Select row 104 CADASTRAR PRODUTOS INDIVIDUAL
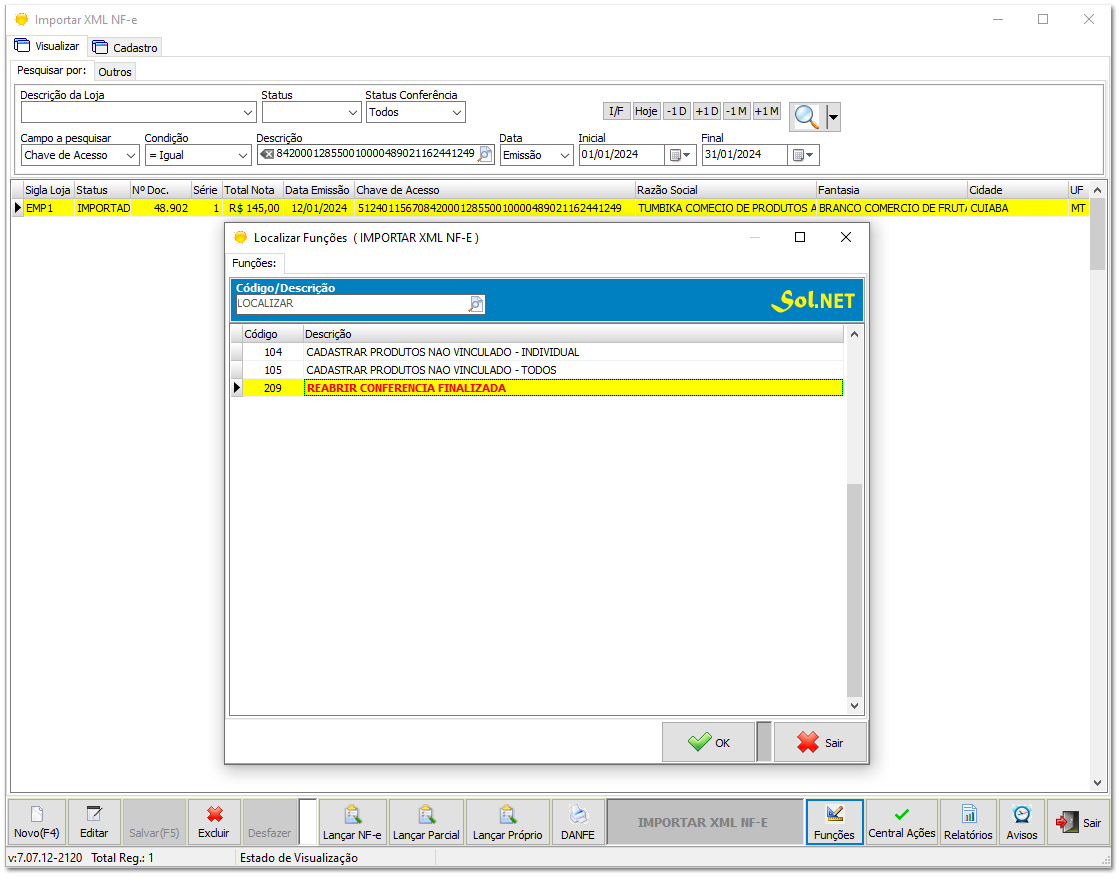The width and height of the screenshot is (1120, 877). (x=442, y=352)
